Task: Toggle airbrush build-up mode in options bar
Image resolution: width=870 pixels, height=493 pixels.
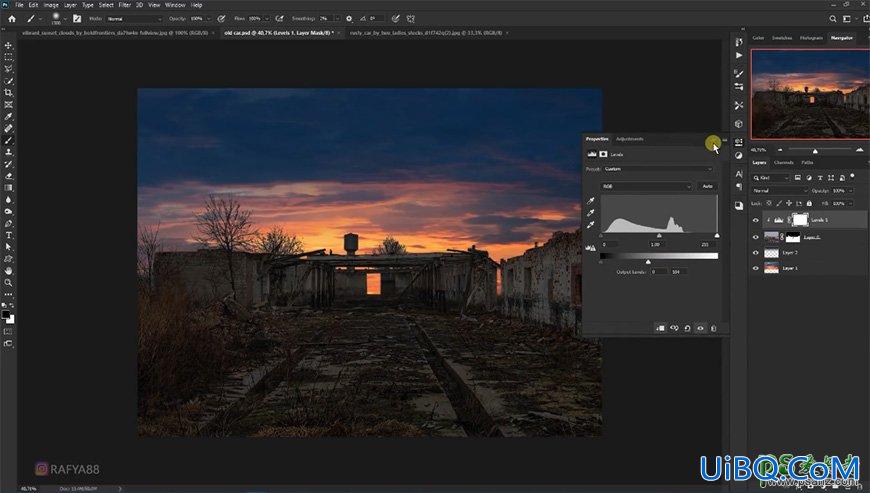Action: (280, 18)
